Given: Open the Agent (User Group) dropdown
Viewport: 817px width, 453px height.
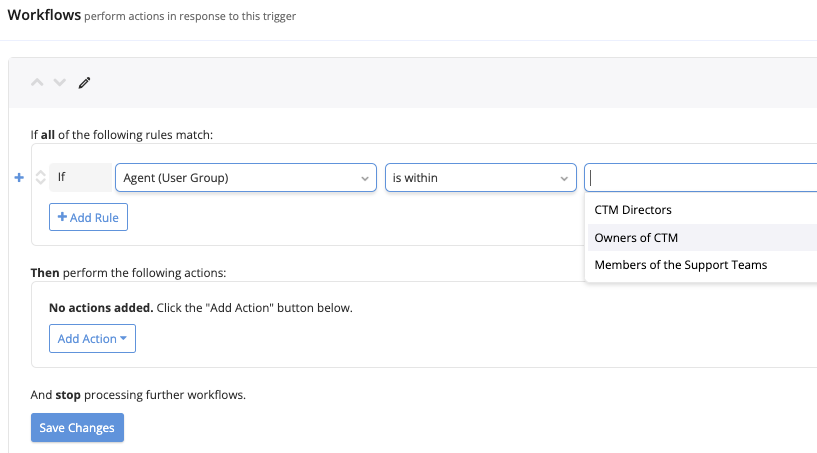Looking at the screenshot, I should click(245, 177).
